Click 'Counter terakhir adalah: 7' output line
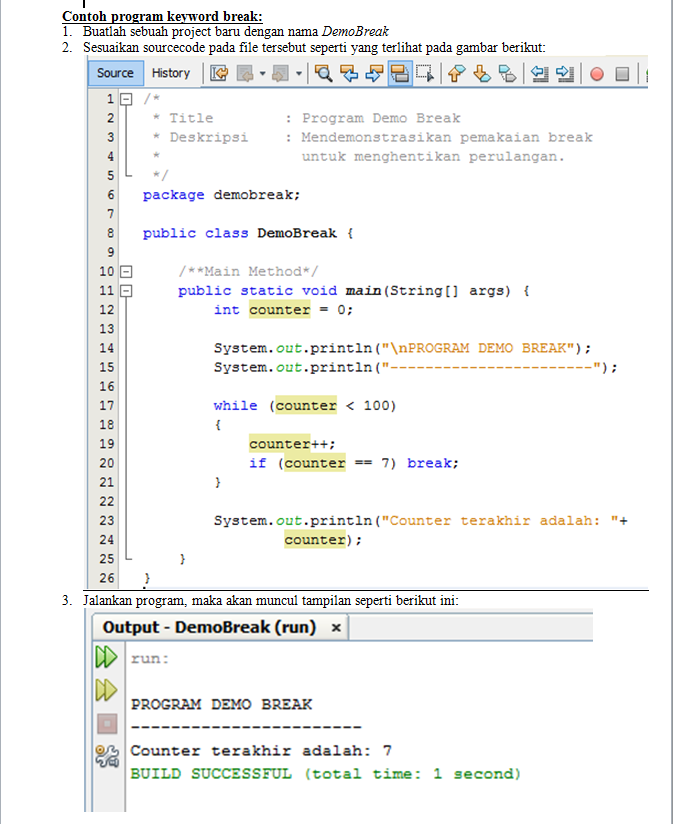Image resolution: width=673 pixels, height=824 pixels. click(x=261, y=750)
